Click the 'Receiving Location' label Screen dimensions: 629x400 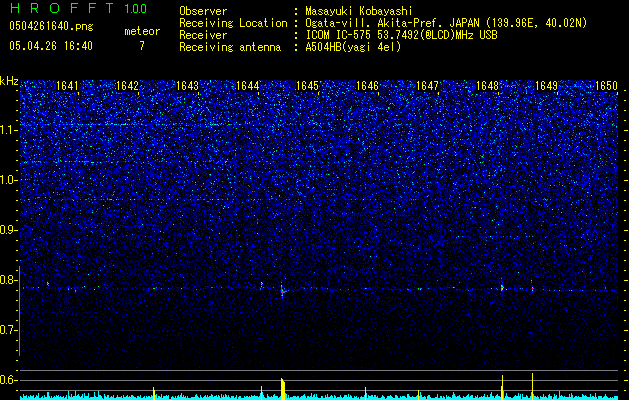pyautogui.click(x=233, y=23)
